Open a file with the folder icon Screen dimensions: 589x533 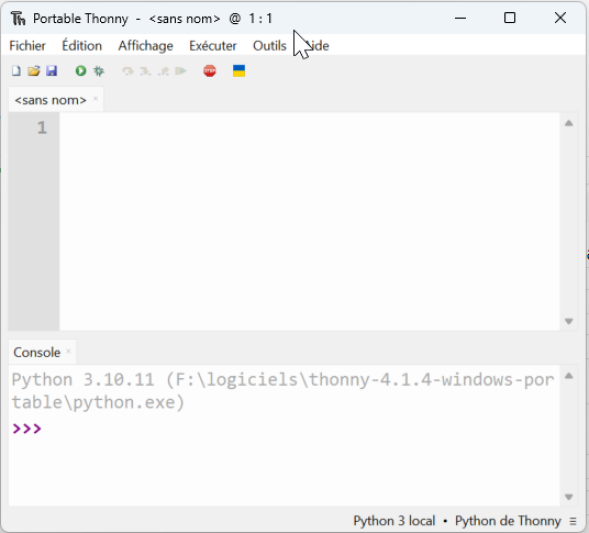click(34, 71)
